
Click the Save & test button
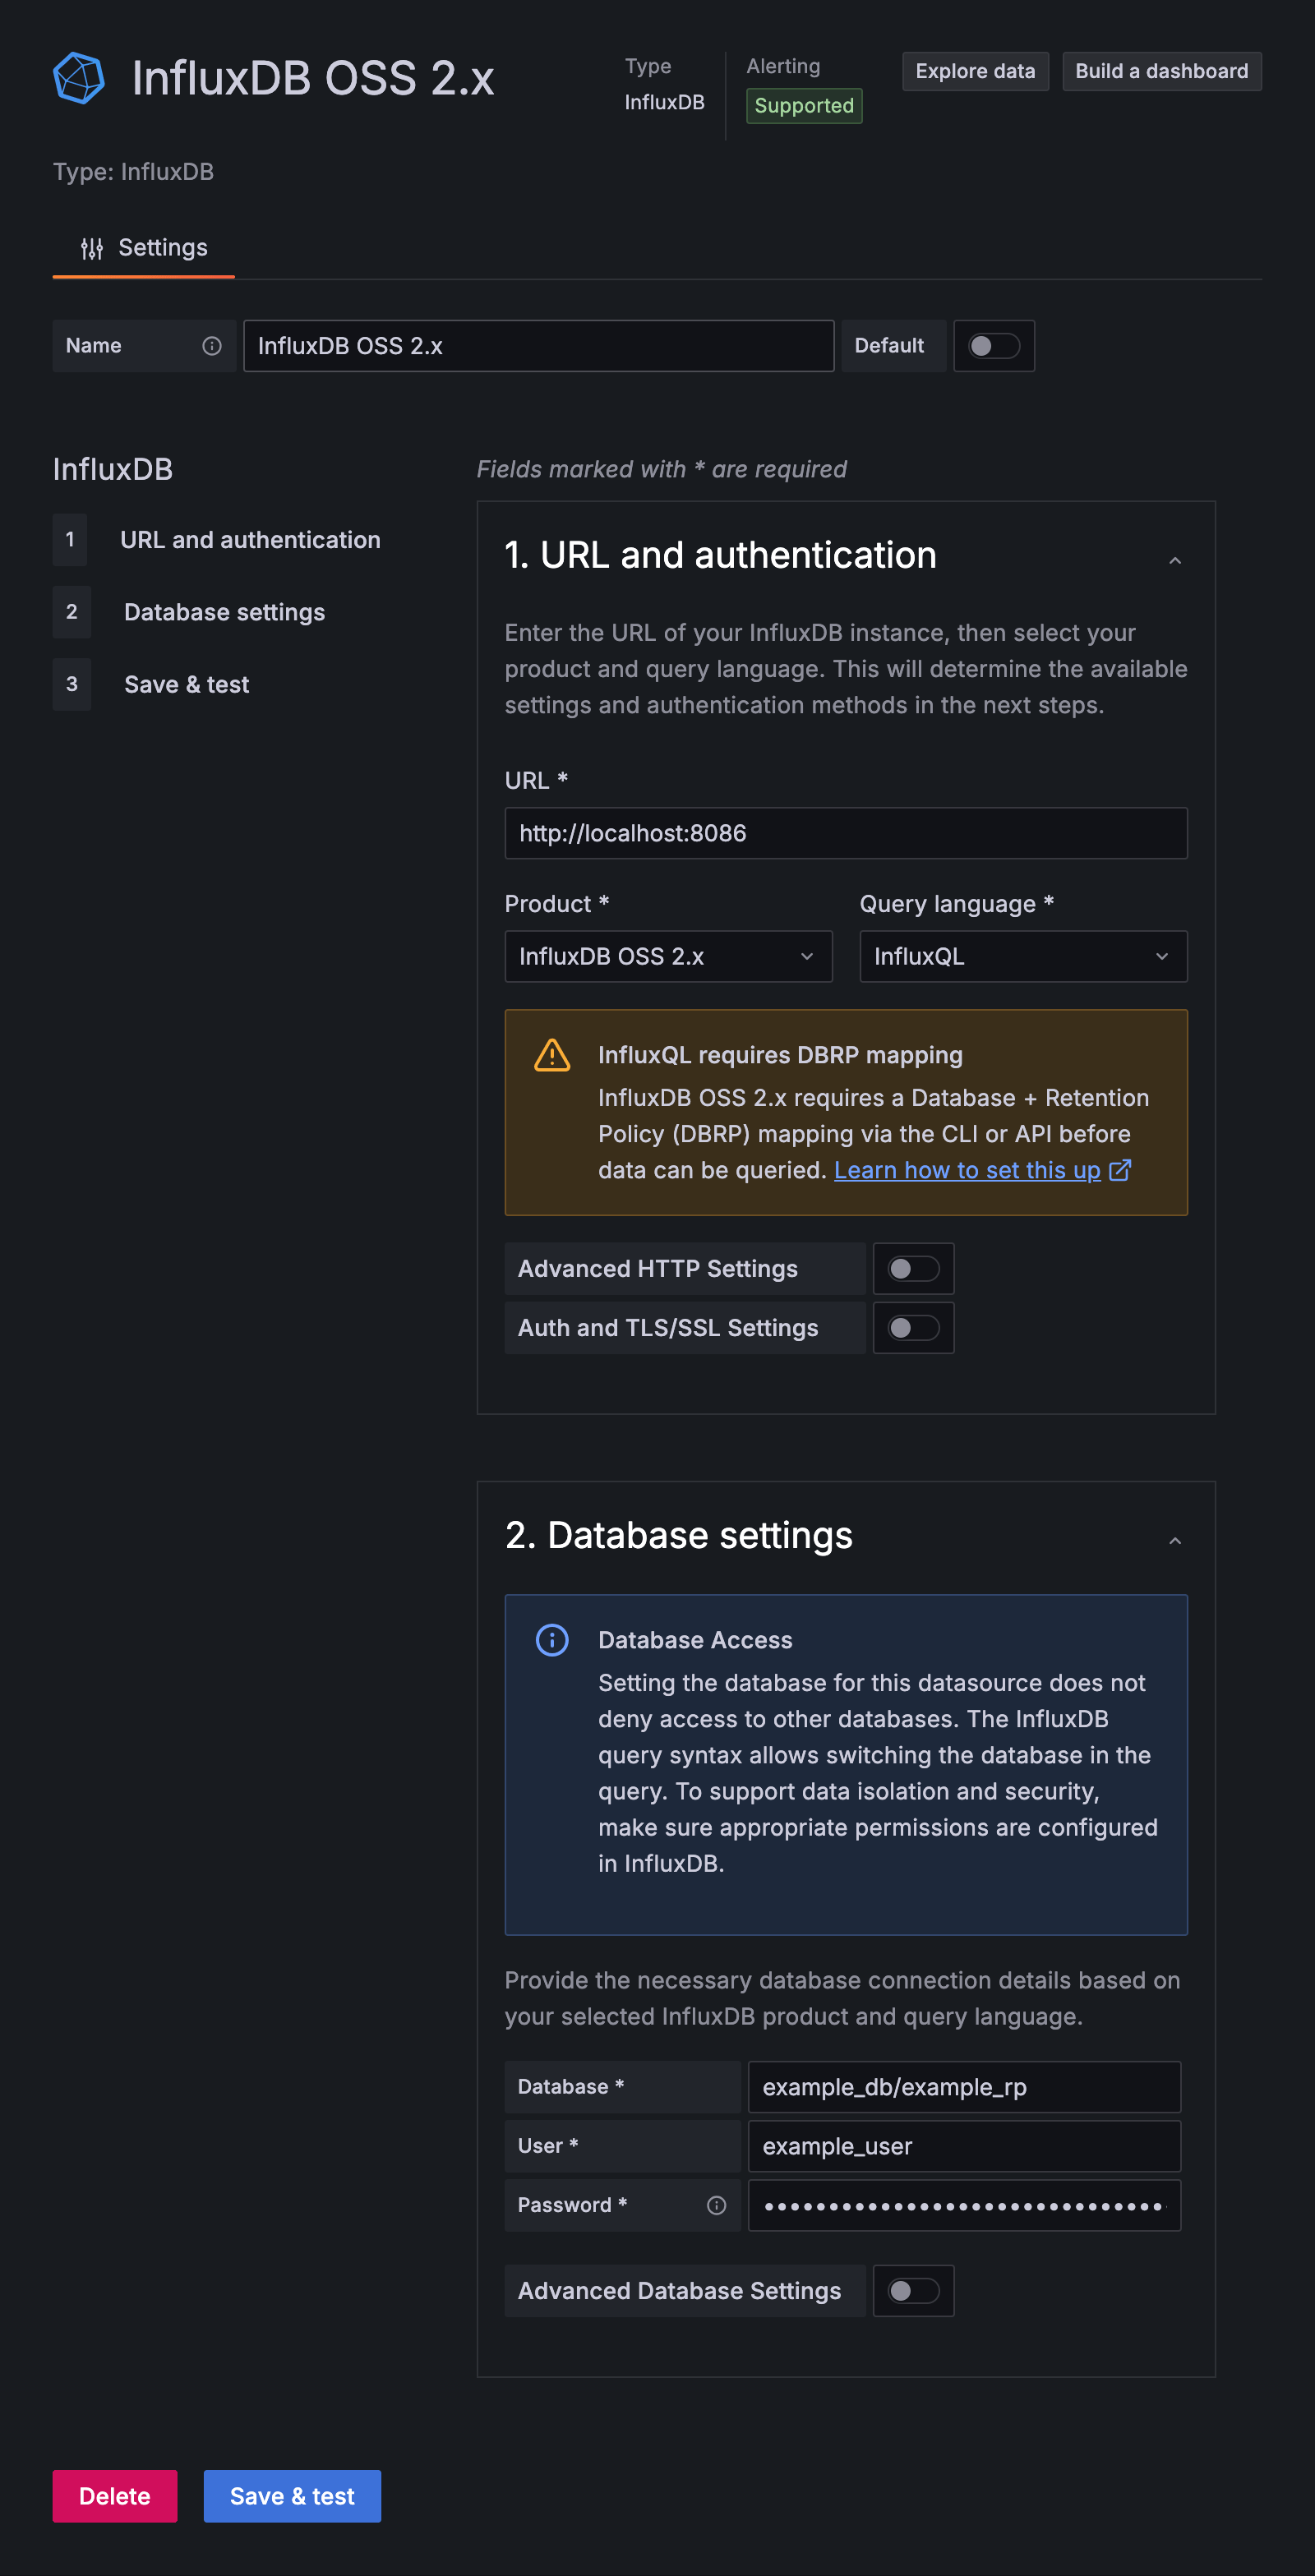pyautogui.click(x=292, y=2495)
